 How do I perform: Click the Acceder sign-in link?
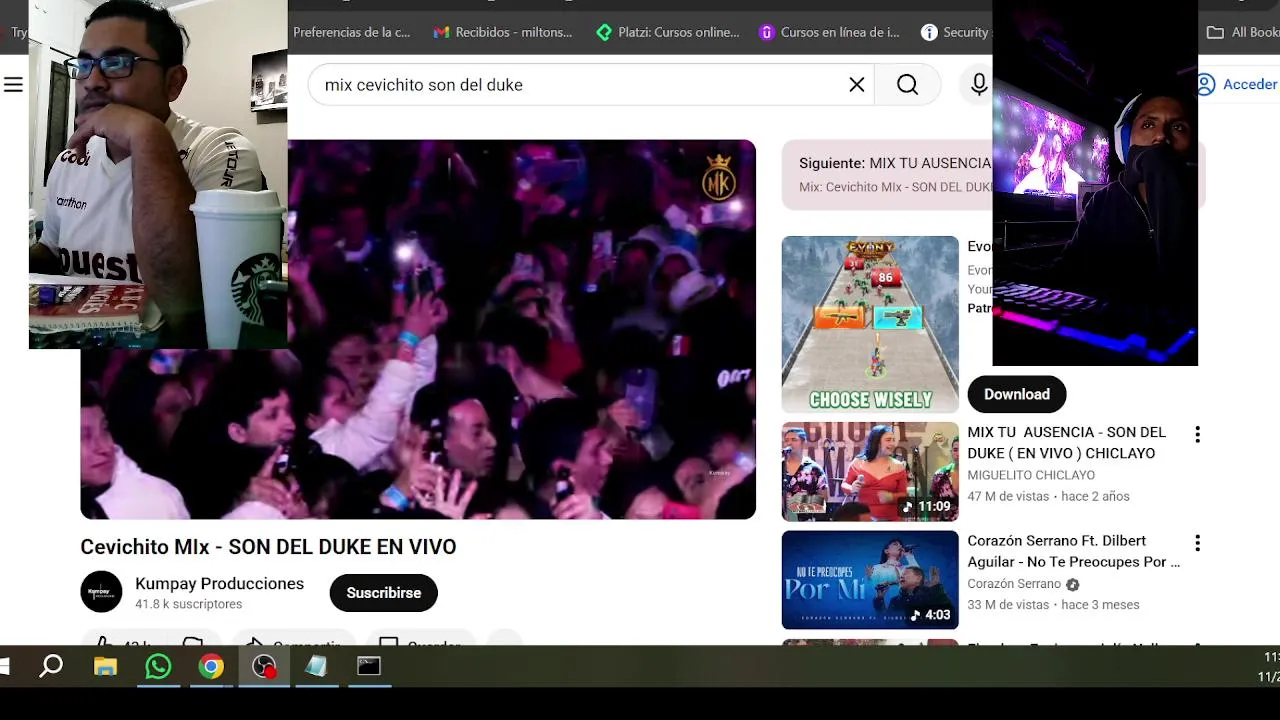1238,84
